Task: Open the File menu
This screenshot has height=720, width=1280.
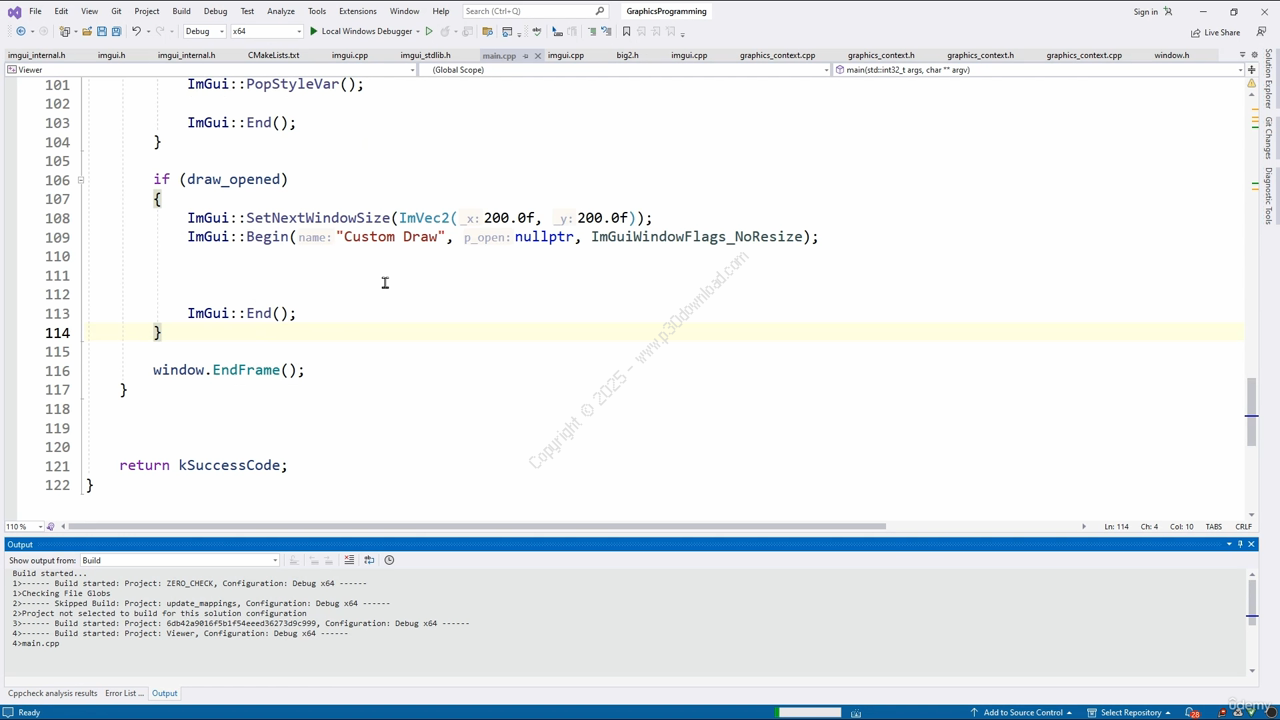Action: click(35, 11)
